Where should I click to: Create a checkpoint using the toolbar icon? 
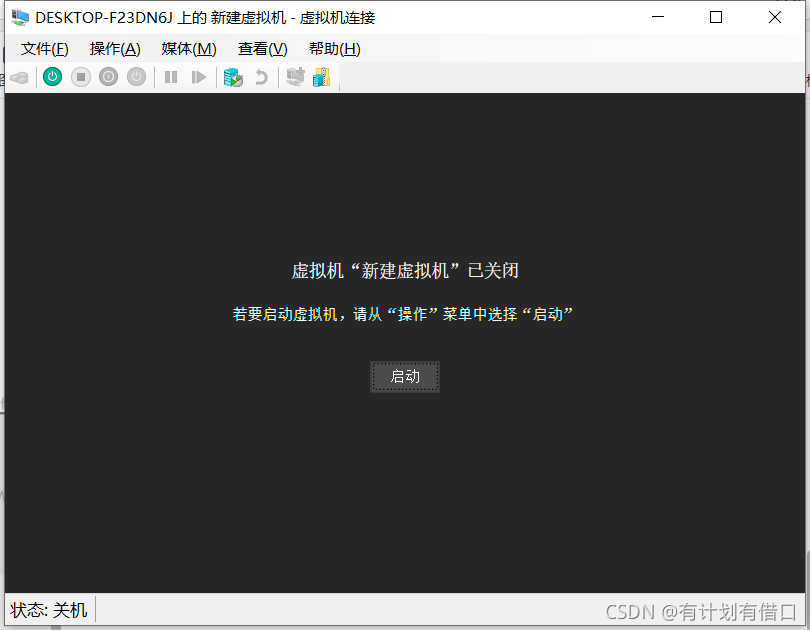233,77
